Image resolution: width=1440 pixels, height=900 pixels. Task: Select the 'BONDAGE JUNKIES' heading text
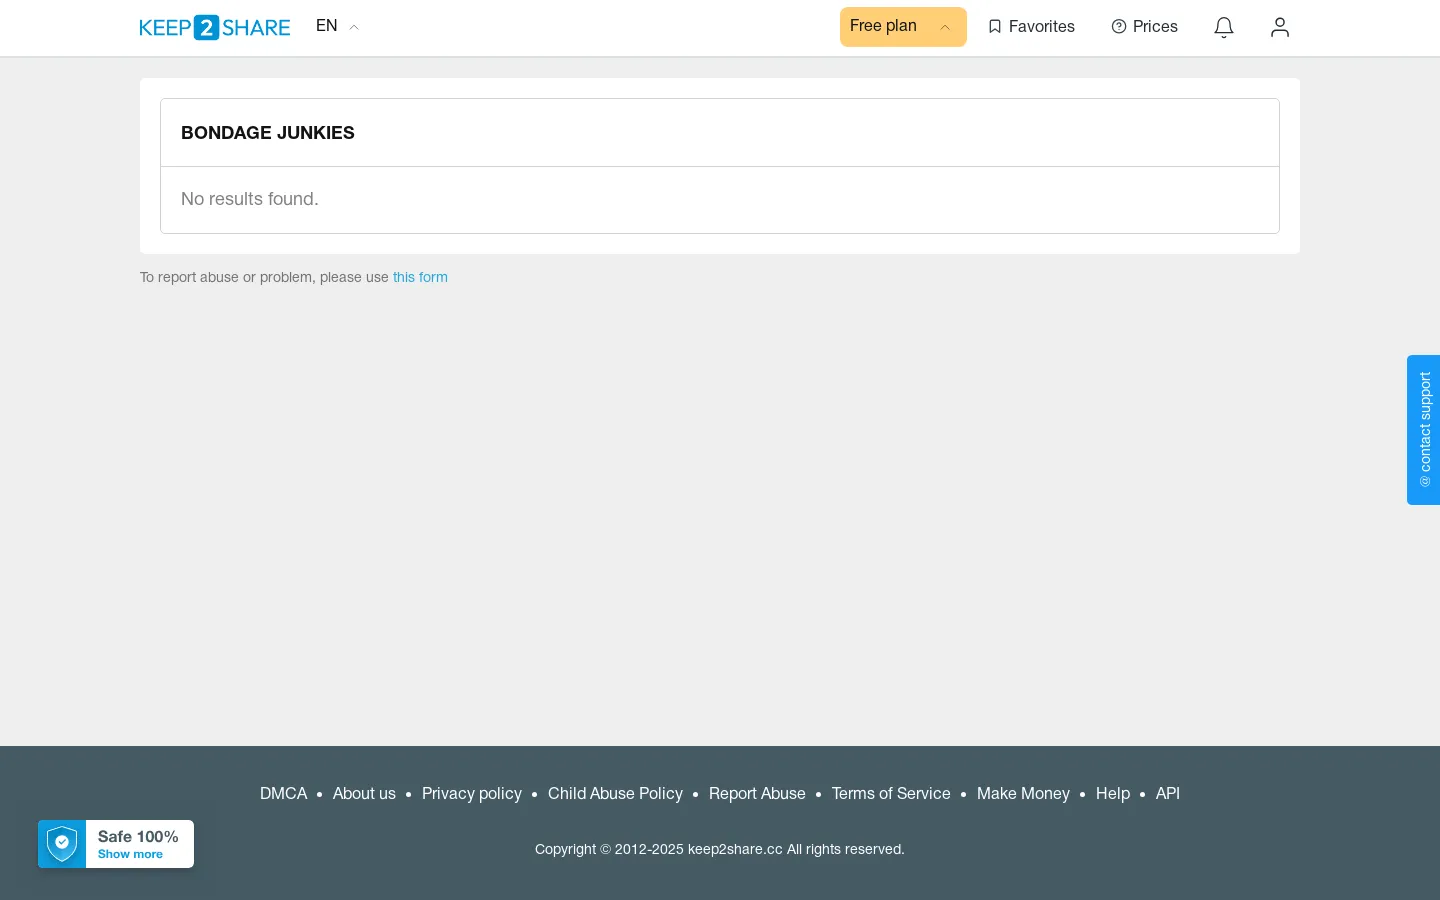268,133
